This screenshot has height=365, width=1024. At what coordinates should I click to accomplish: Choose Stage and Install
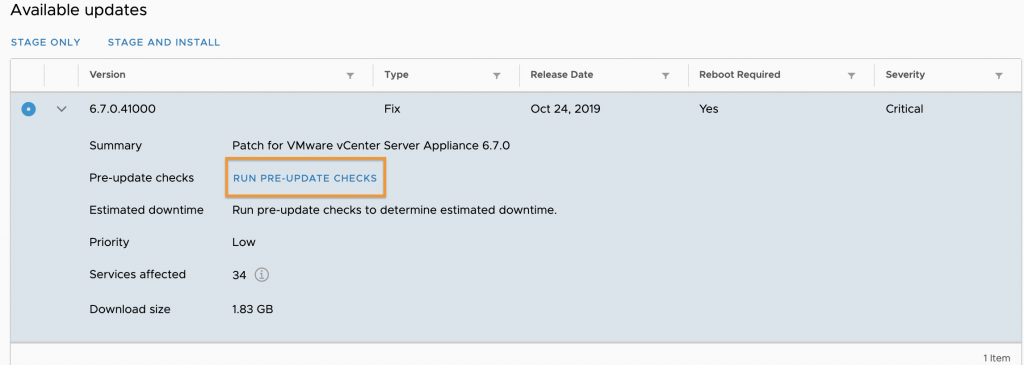click(164, 42)
